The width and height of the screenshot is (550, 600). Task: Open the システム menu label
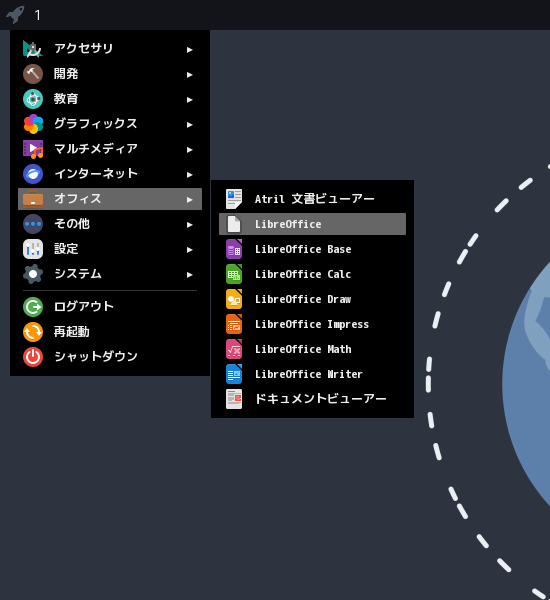pyautogui.click(x=78, y=274)
